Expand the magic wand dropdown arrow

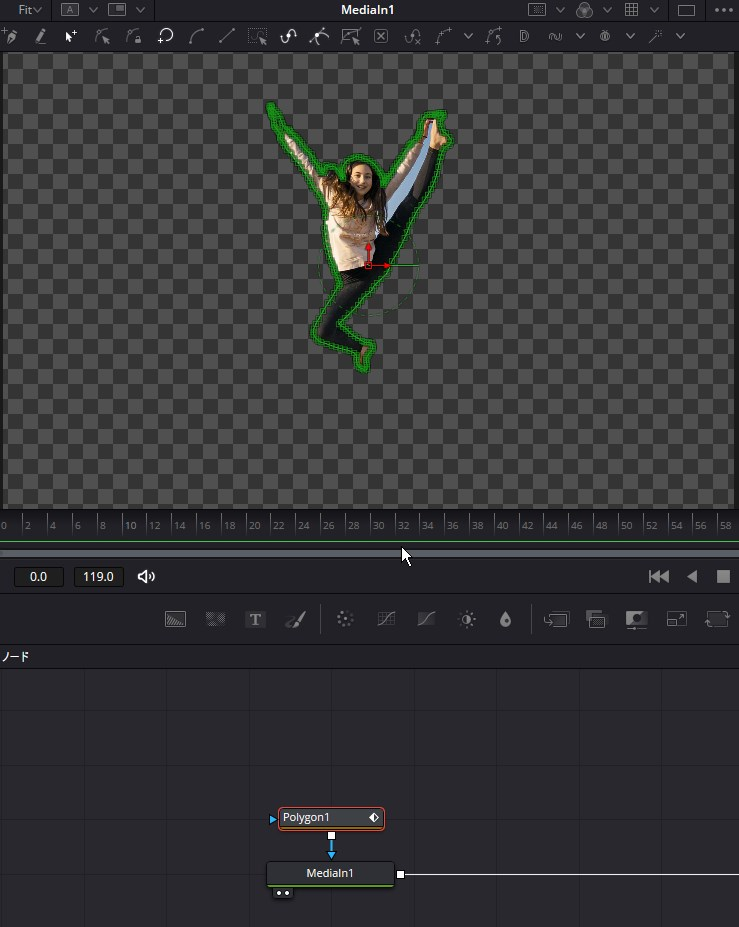click(680, 36)
